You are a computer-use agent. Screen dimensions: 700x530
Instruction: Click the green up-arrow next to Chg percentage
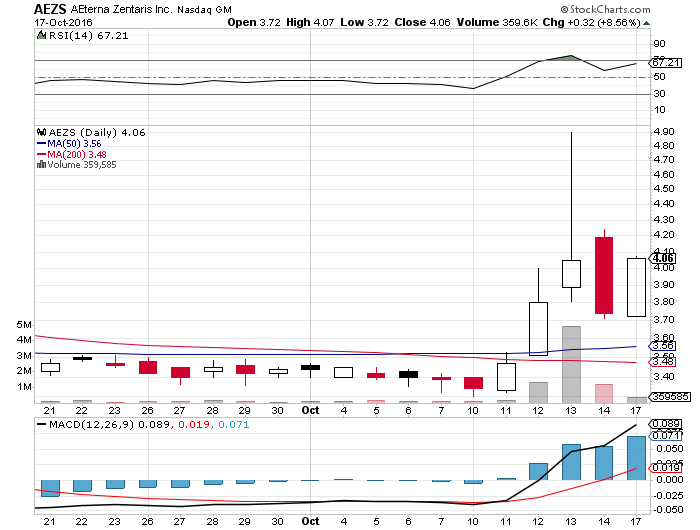click(x=646, y=23)
